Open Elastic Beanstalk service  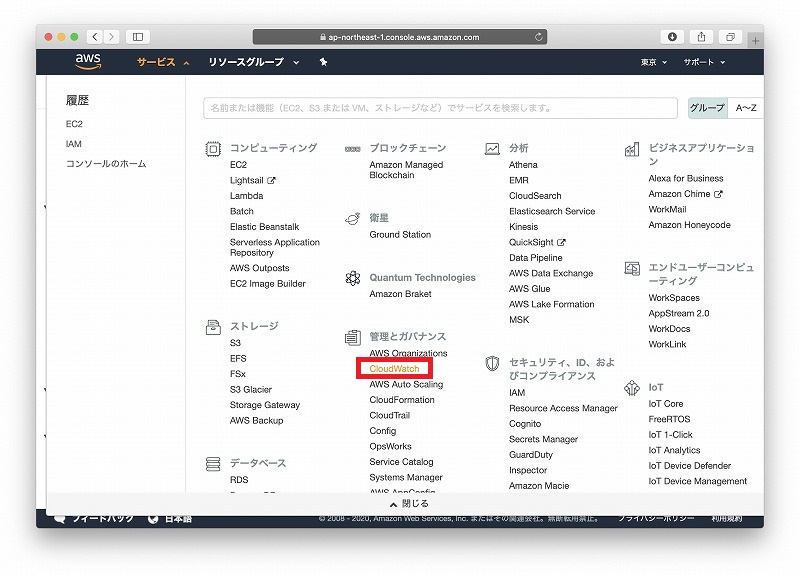point(264,227)
